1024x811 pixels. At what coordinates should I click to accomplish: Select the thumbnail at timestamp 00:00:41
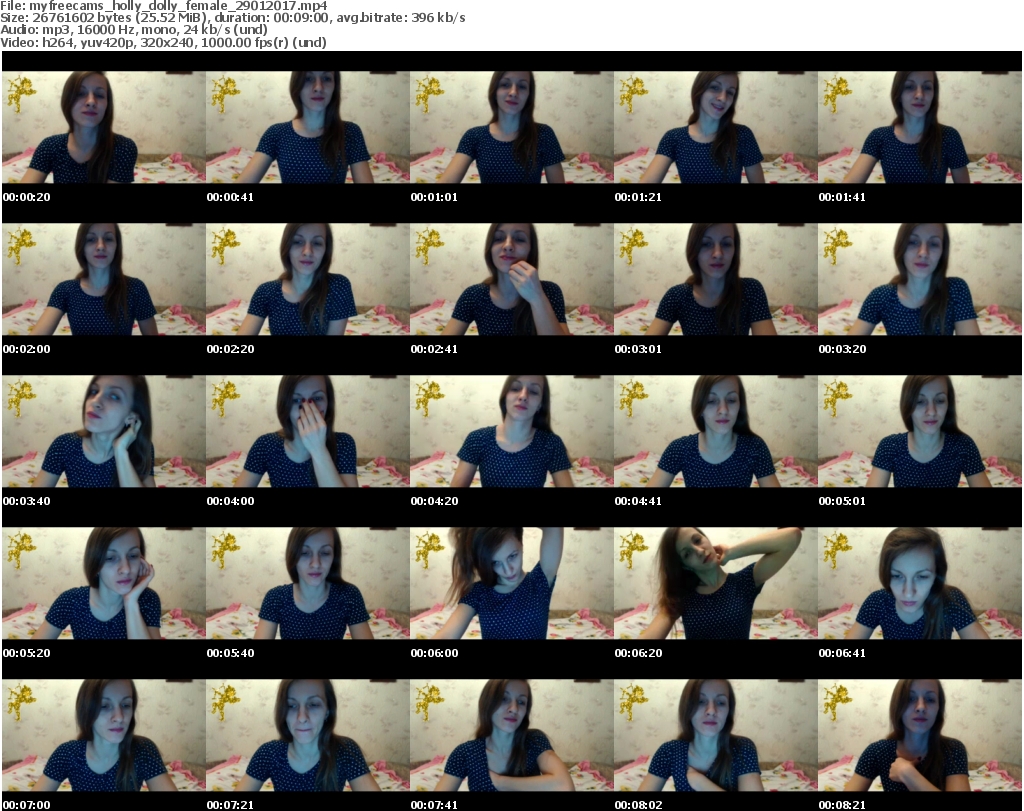click(308, 127)
